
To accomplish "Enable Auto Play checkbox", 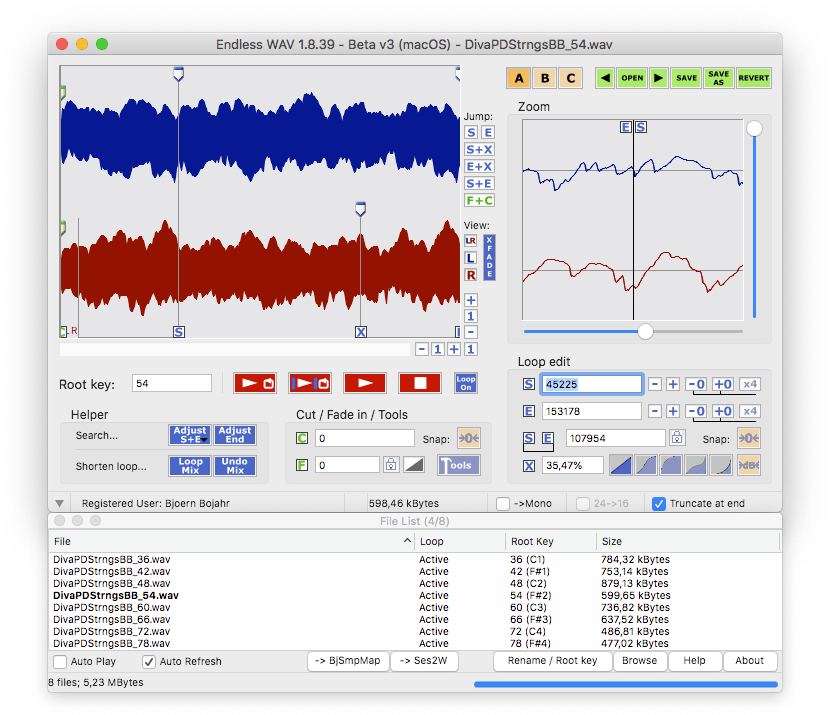I will coord(60,661).
